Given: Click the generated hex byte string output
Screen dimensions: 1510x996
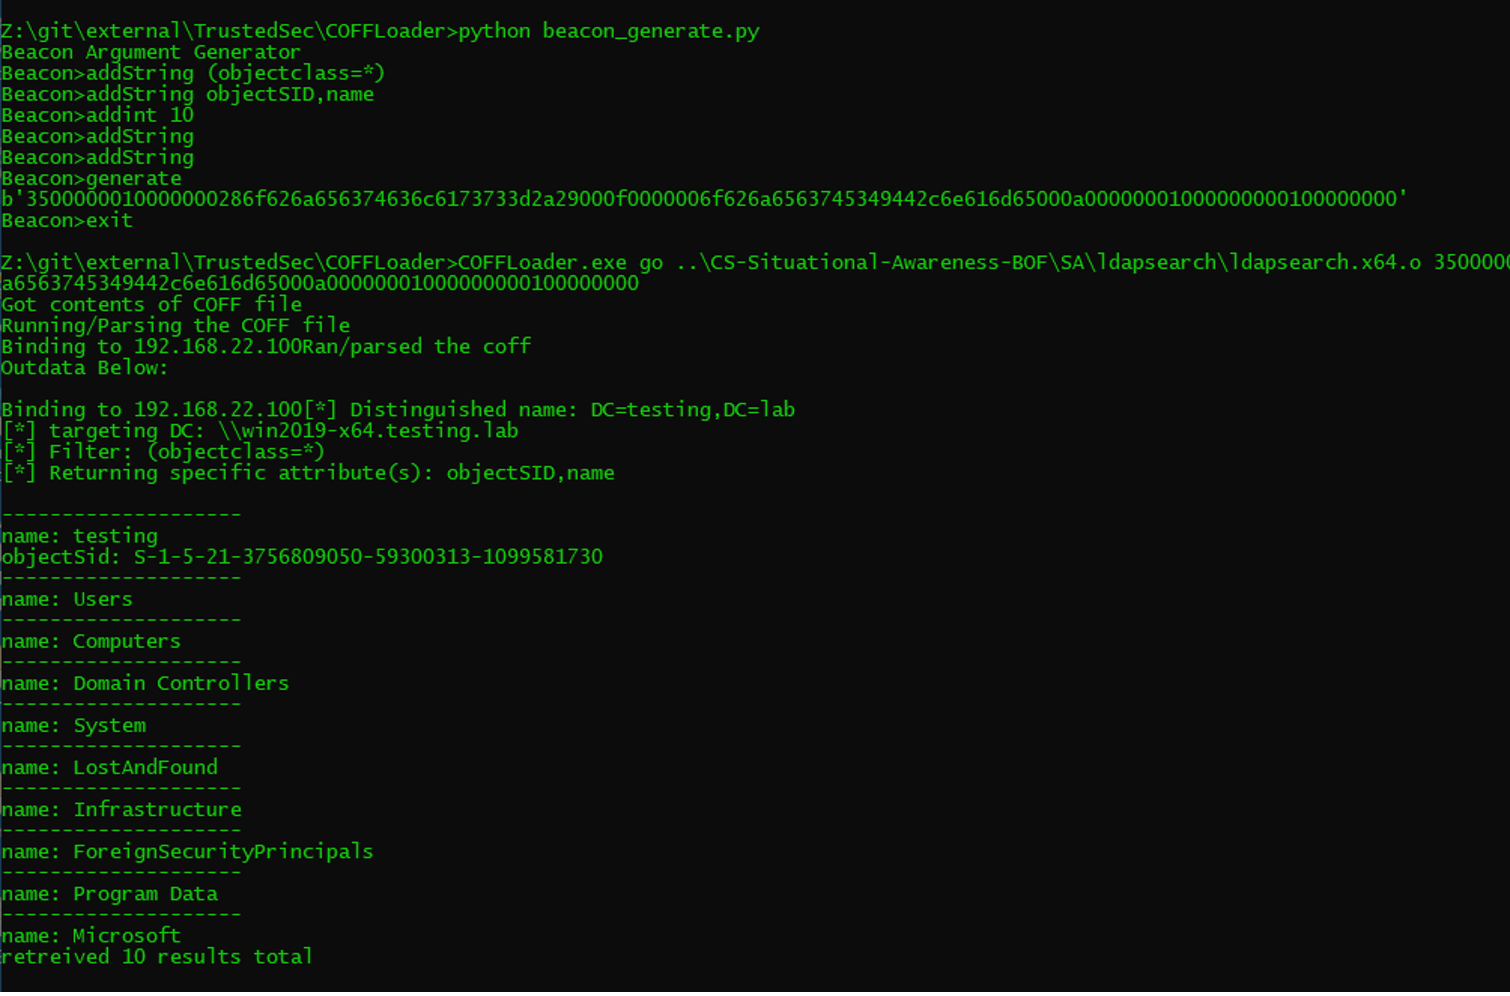Looking at the screenshot, I should point(704,199).
